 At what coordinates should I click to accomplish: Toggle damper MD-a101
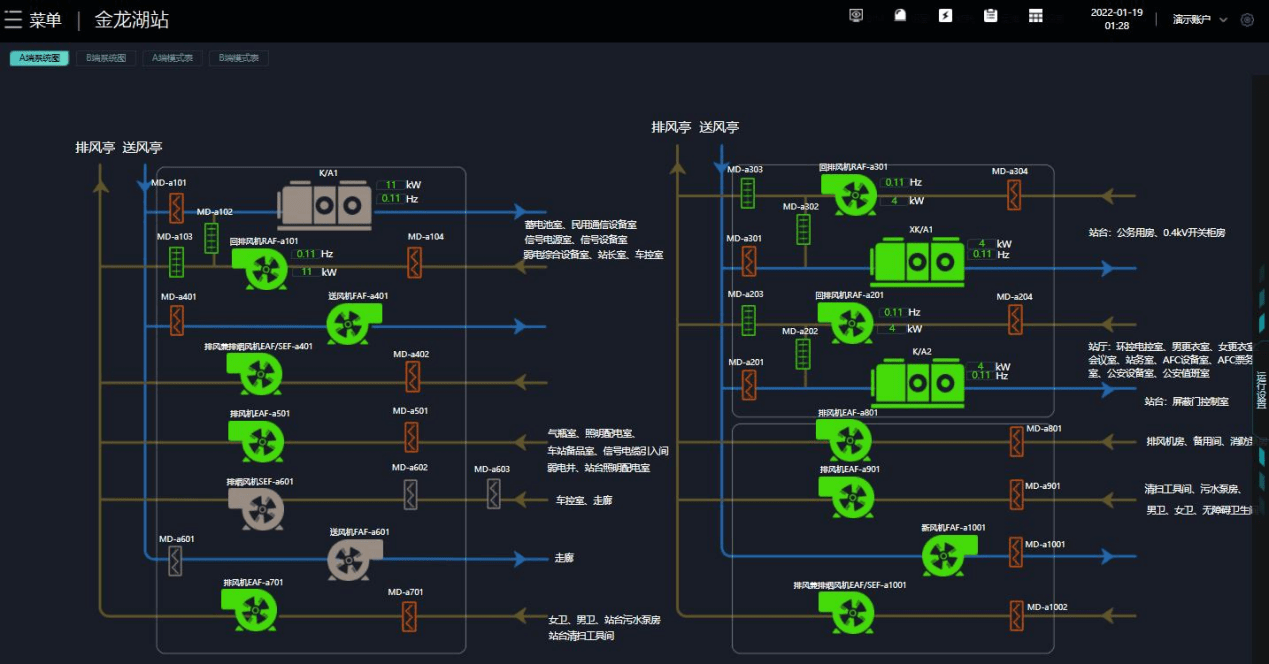click(176, 208)
